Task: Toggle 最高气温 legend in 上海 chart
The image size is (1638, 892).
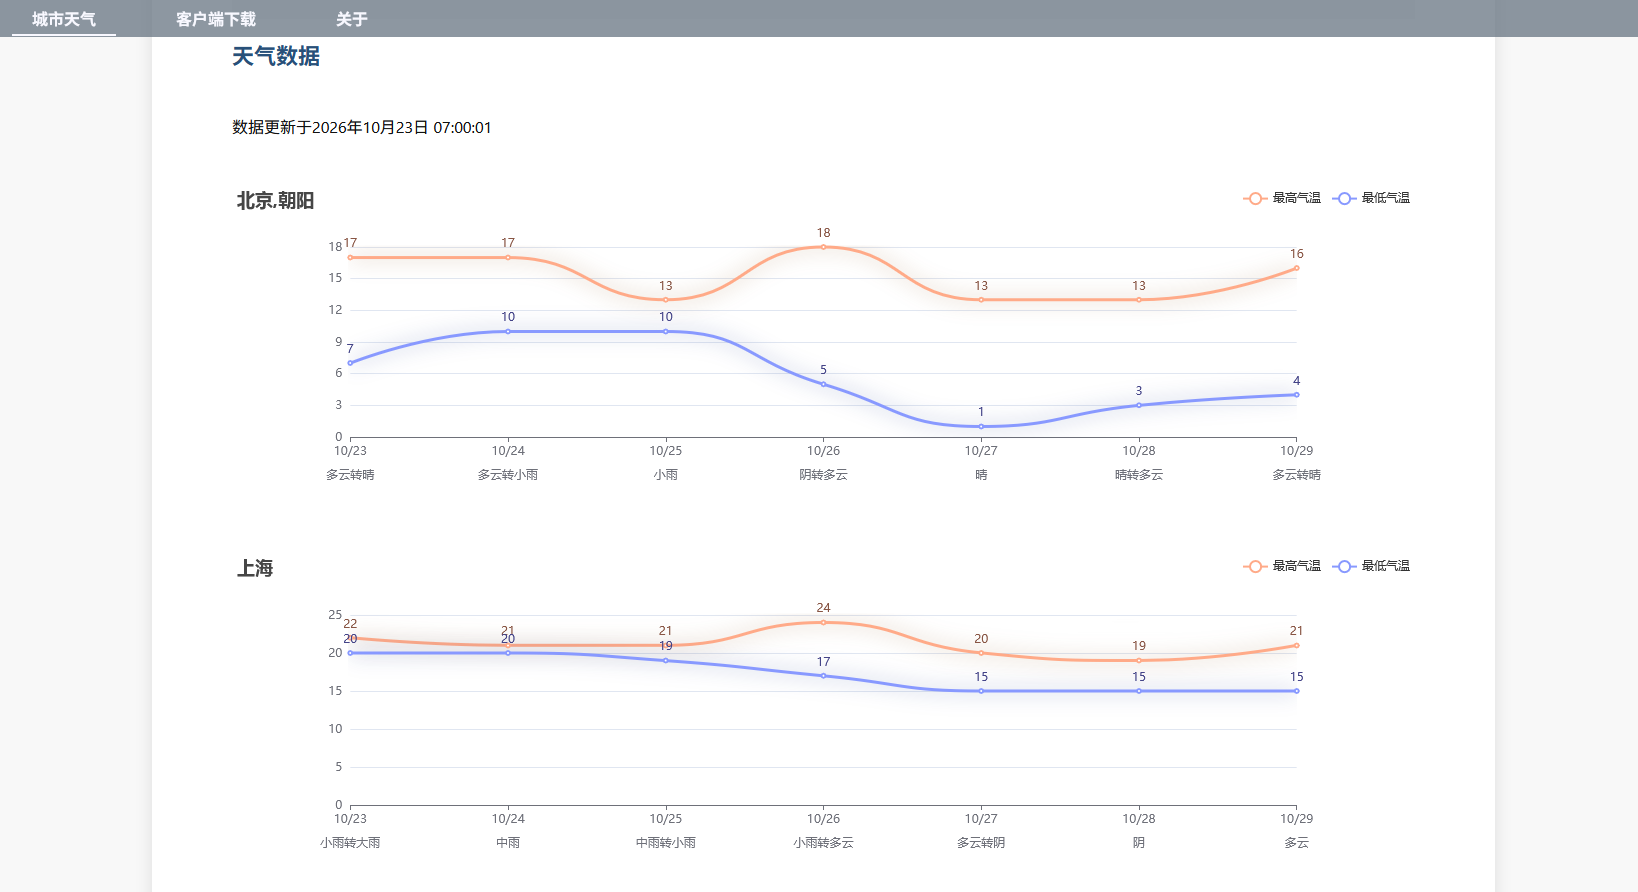Action: [1282, 566]
